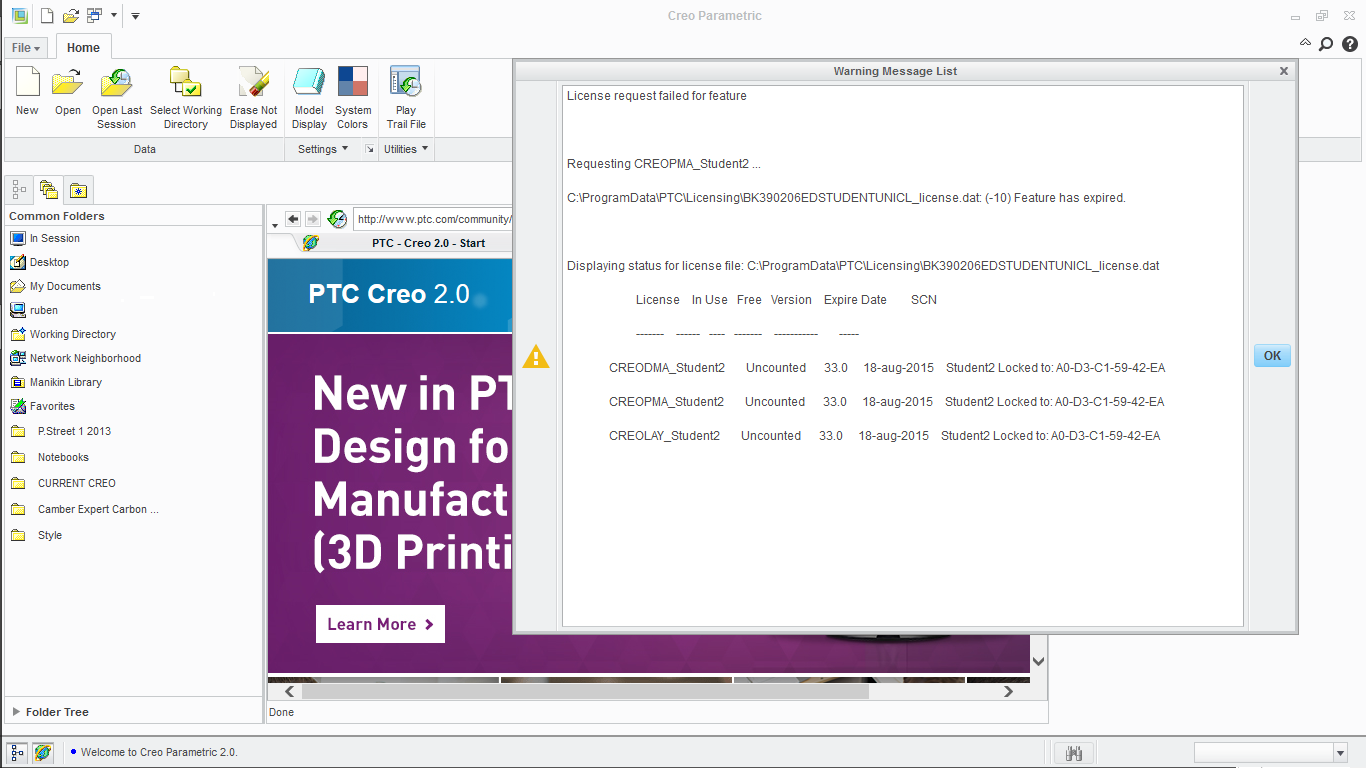Switch to Folder Browser navigator tab
The image size is (1366, 768).
[49, 189]
